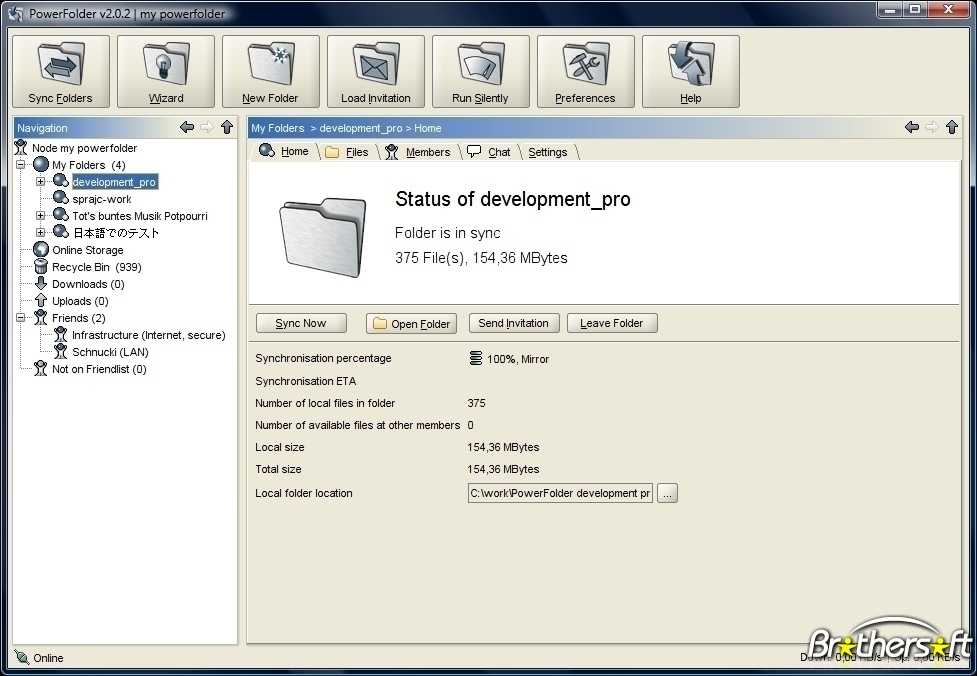Click the Sync Now button

coord(301,323)
